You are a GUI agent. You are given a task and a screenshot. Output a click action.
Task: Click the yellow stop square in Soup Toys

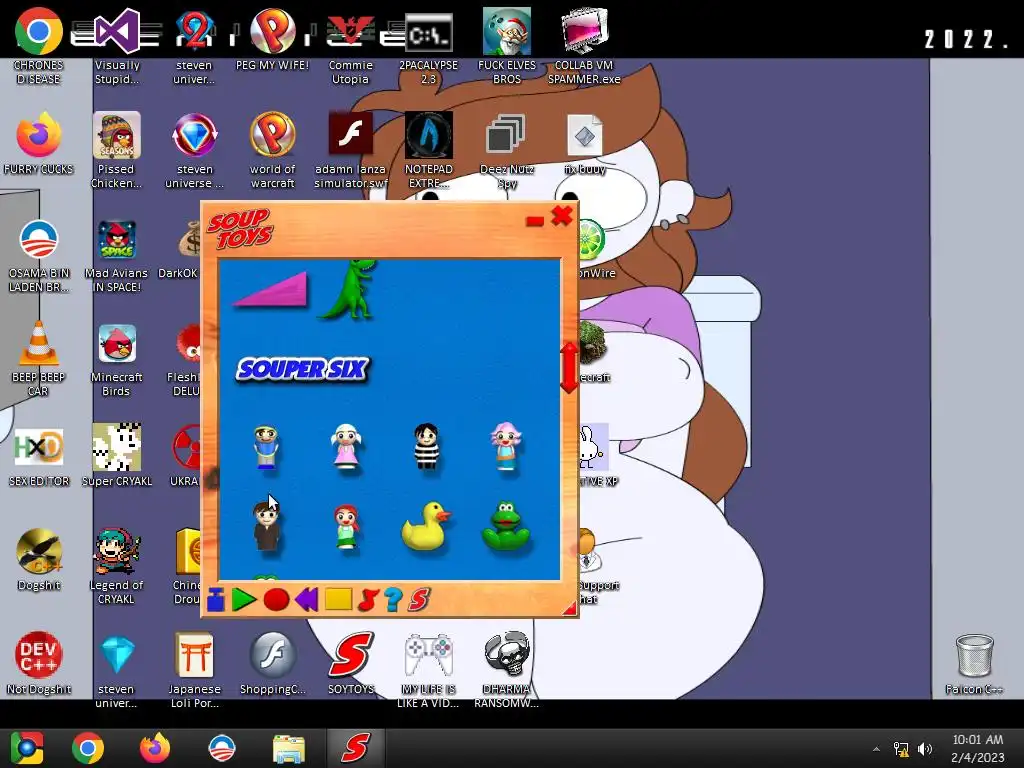(338, 599)
